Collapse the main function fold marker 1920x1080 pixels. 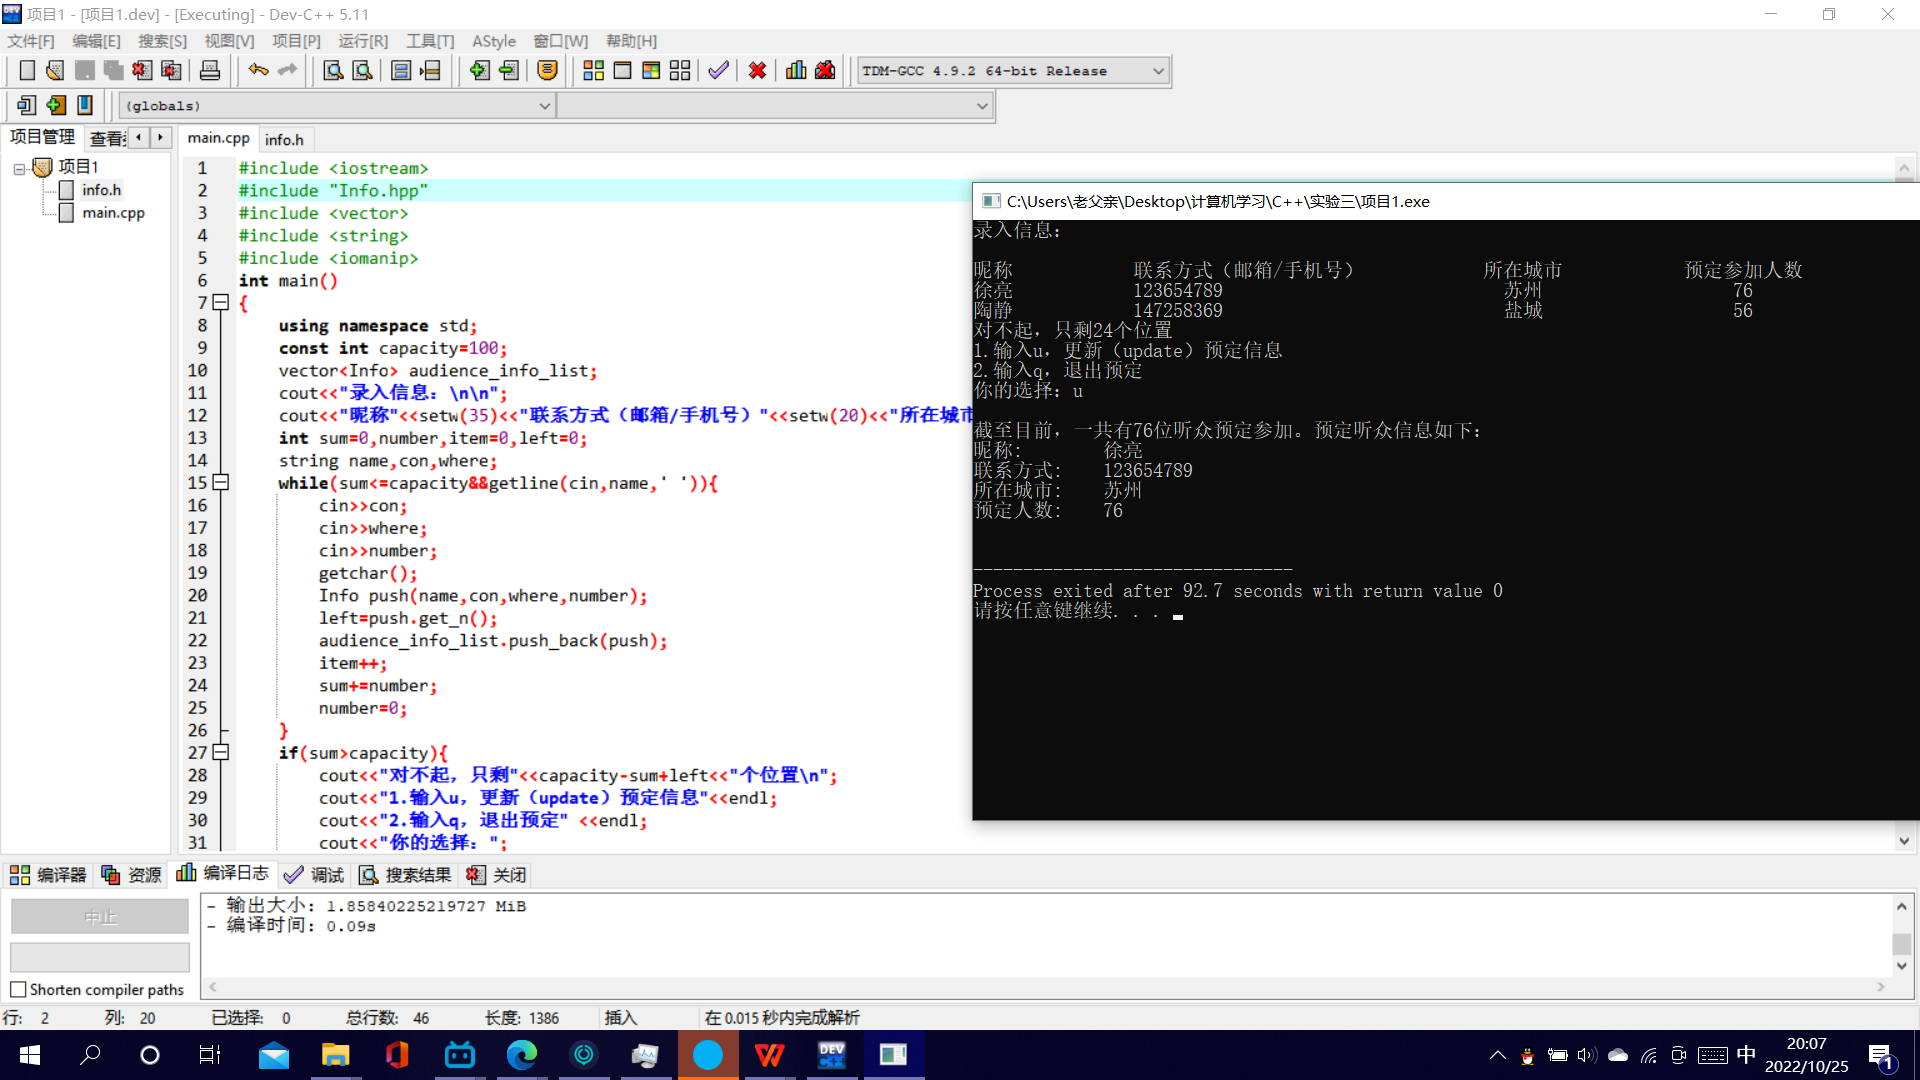[221, 302]
